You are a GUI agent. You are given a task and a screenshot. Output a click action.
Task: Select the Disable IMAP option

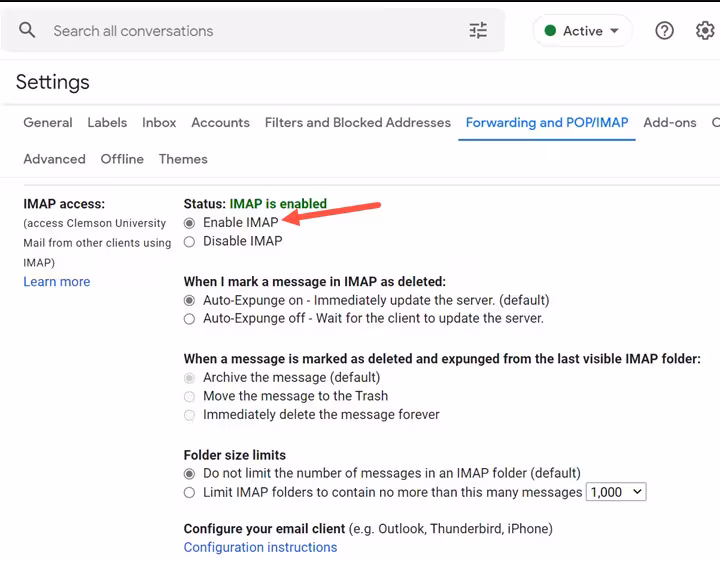[190, 241]
